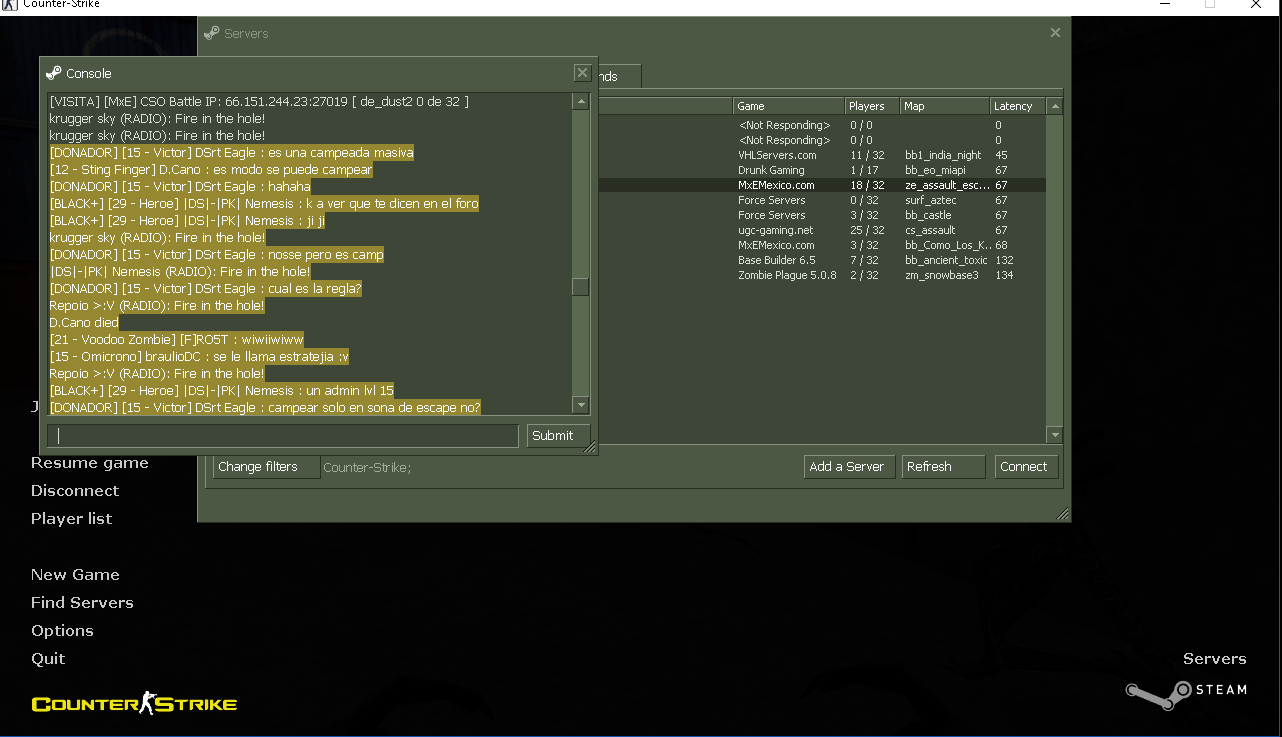Connect to the selected server

[1026, 467]
